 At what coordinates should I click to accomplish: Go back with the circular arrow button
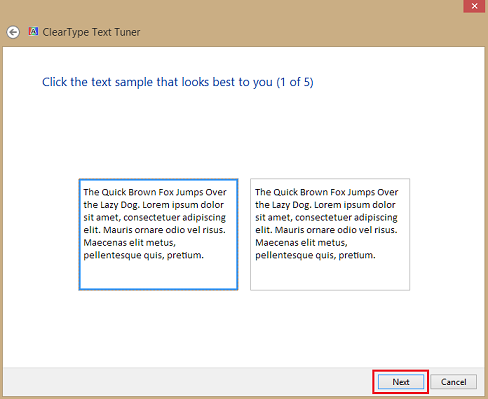pyautogui.click(x=13, y=32)
